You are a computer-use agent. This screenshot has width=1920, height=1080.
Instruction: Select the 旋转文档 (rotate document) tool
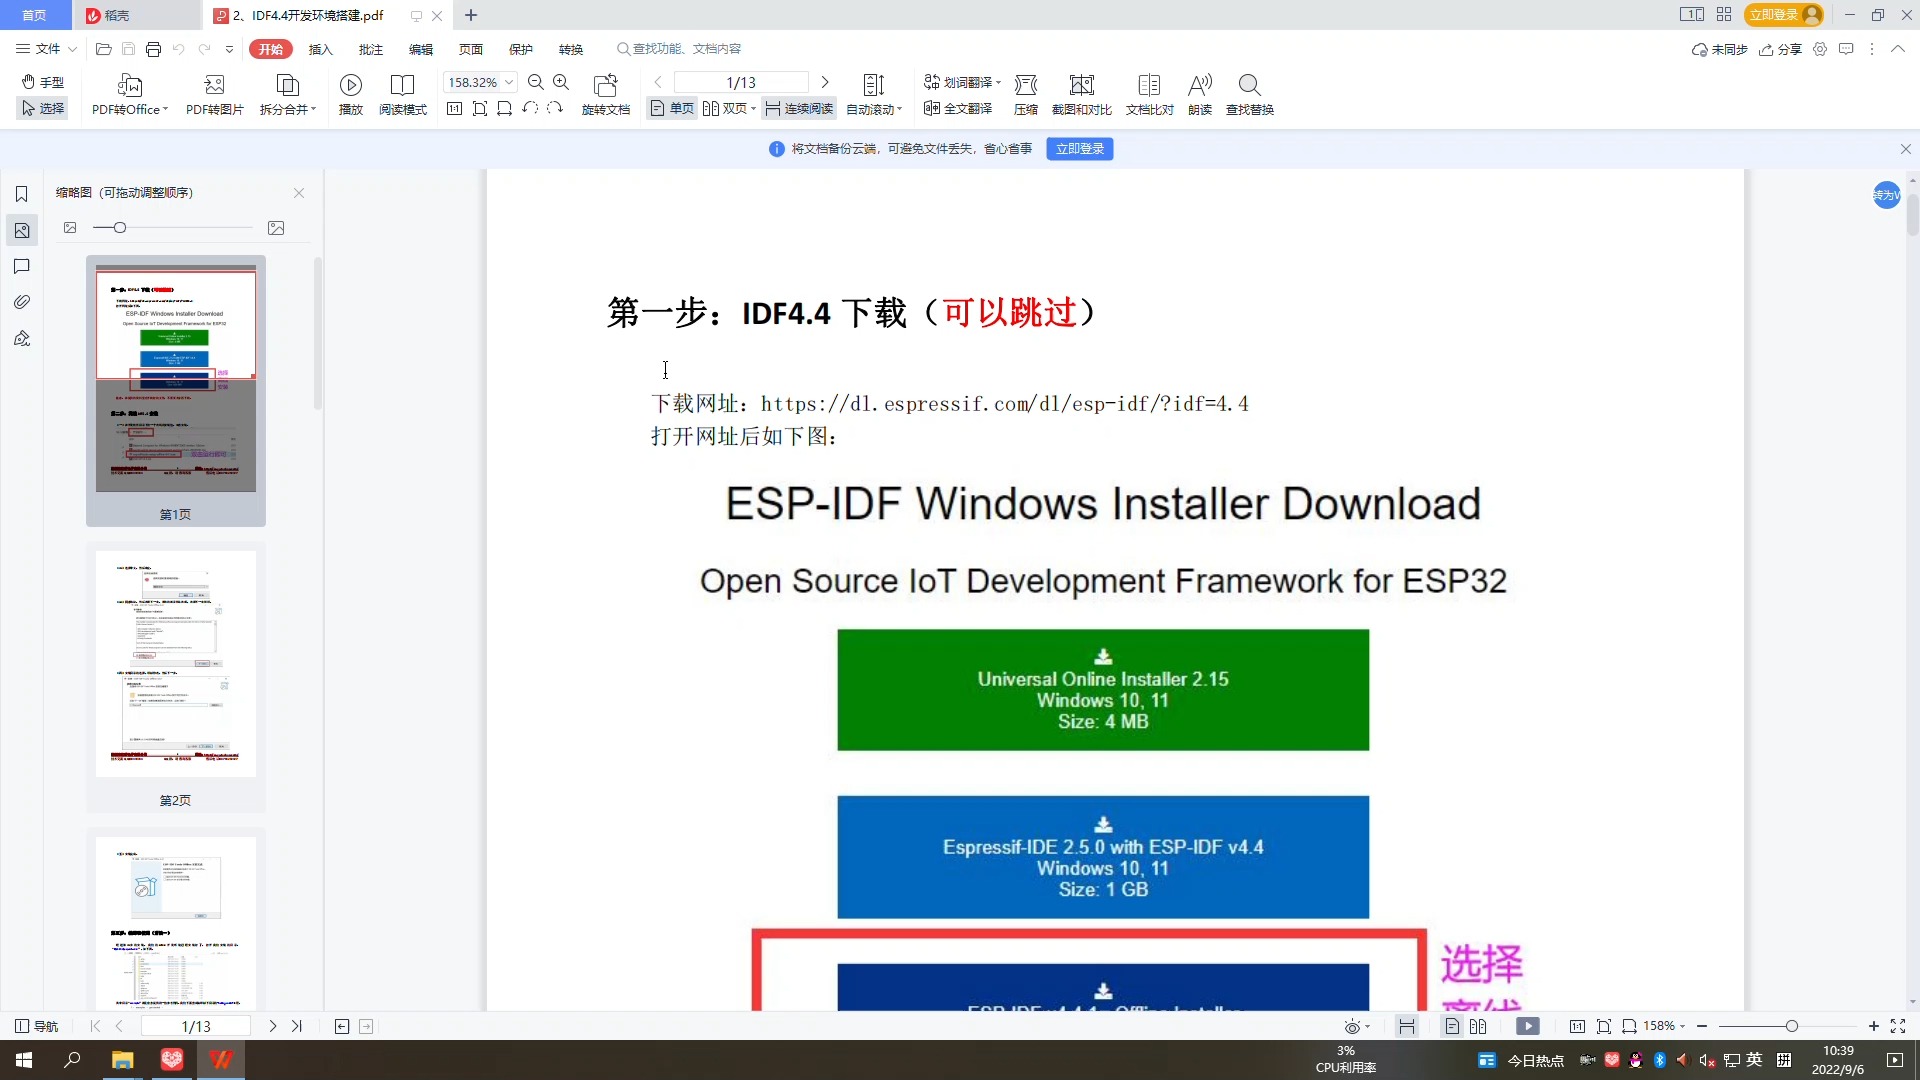click(606, 94)
